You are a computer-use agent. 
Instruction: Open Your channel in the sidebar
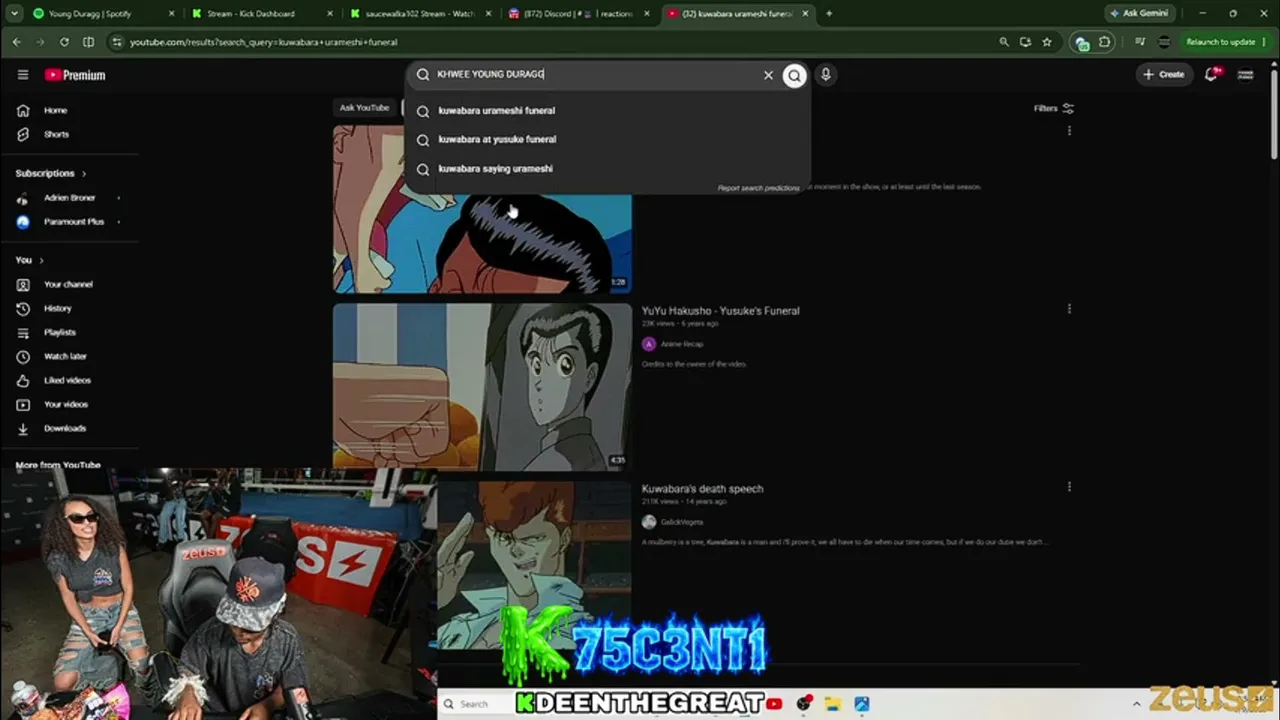pyautogui.click(x=68, y=284)
